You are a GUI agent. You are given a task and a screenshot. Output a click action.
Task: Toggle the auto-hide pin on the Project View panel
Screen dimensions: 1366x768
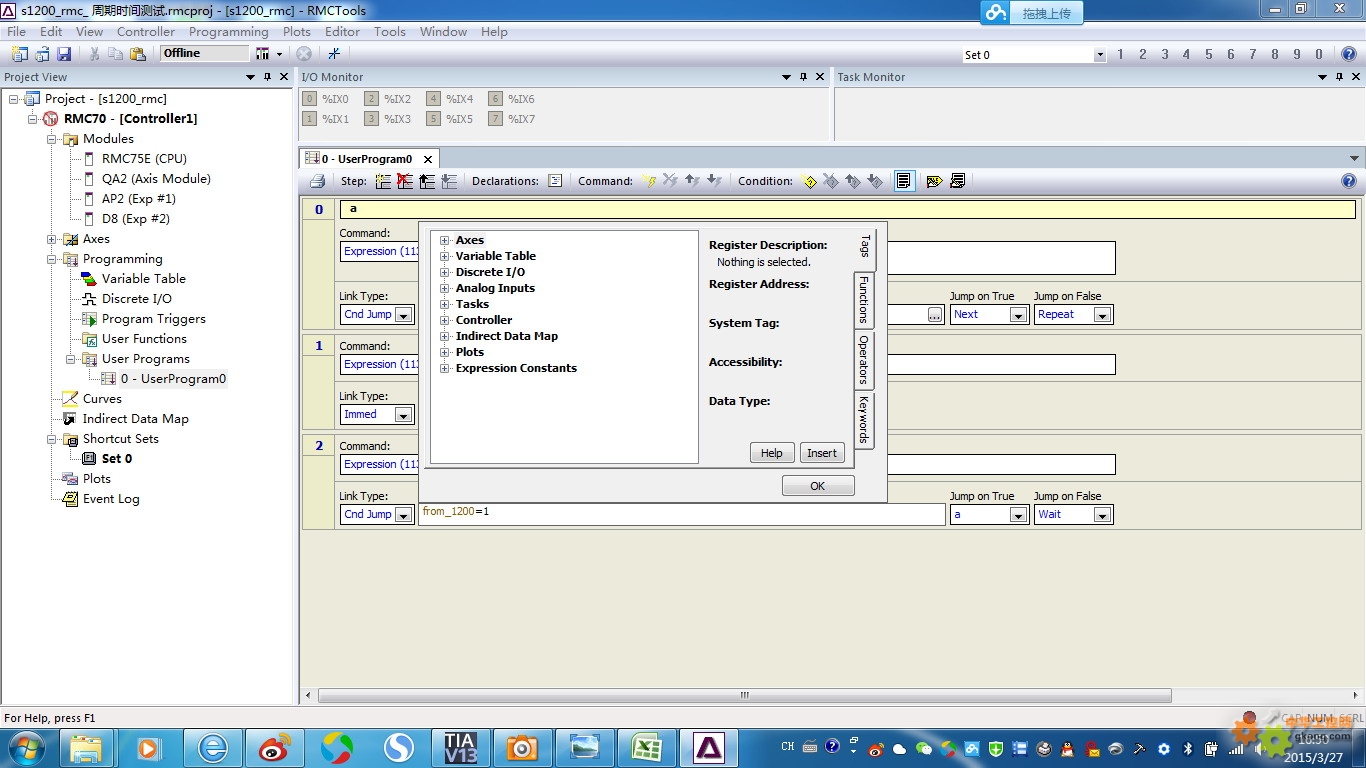[268, 77]
